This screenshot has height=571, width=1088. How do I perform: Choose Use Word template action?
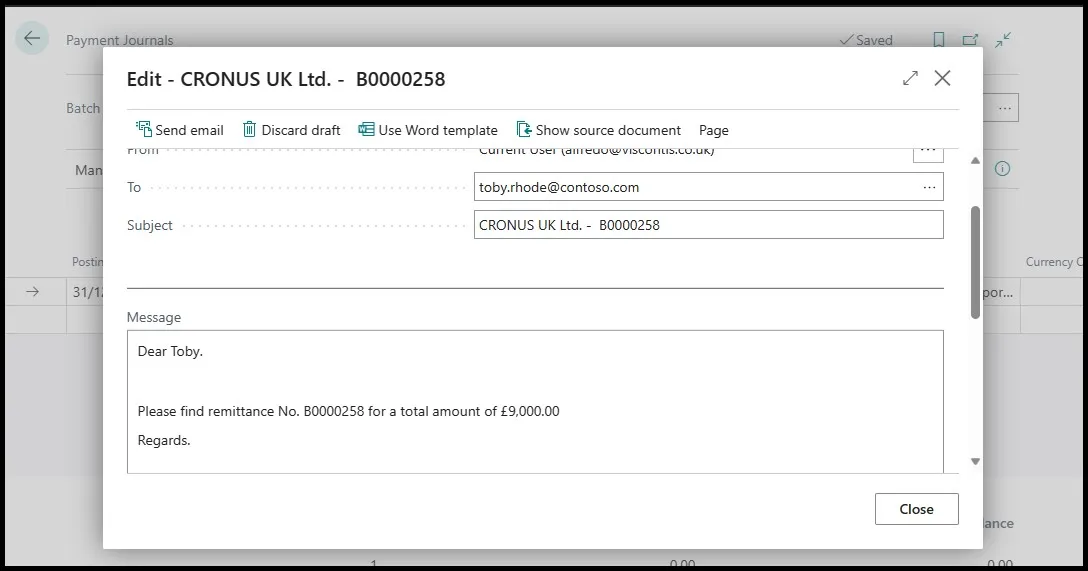coord(428,130)
